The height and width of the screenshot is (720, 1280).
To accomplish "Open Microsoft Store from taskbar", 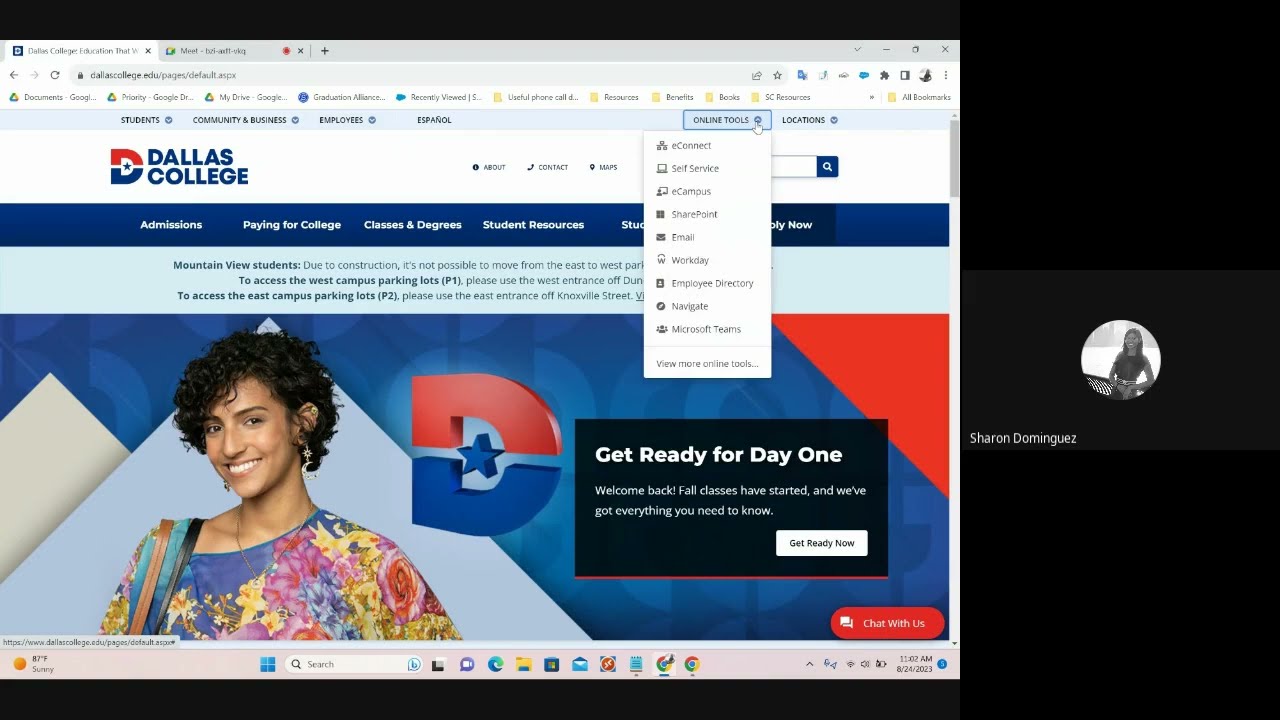I will pos(551,664).
